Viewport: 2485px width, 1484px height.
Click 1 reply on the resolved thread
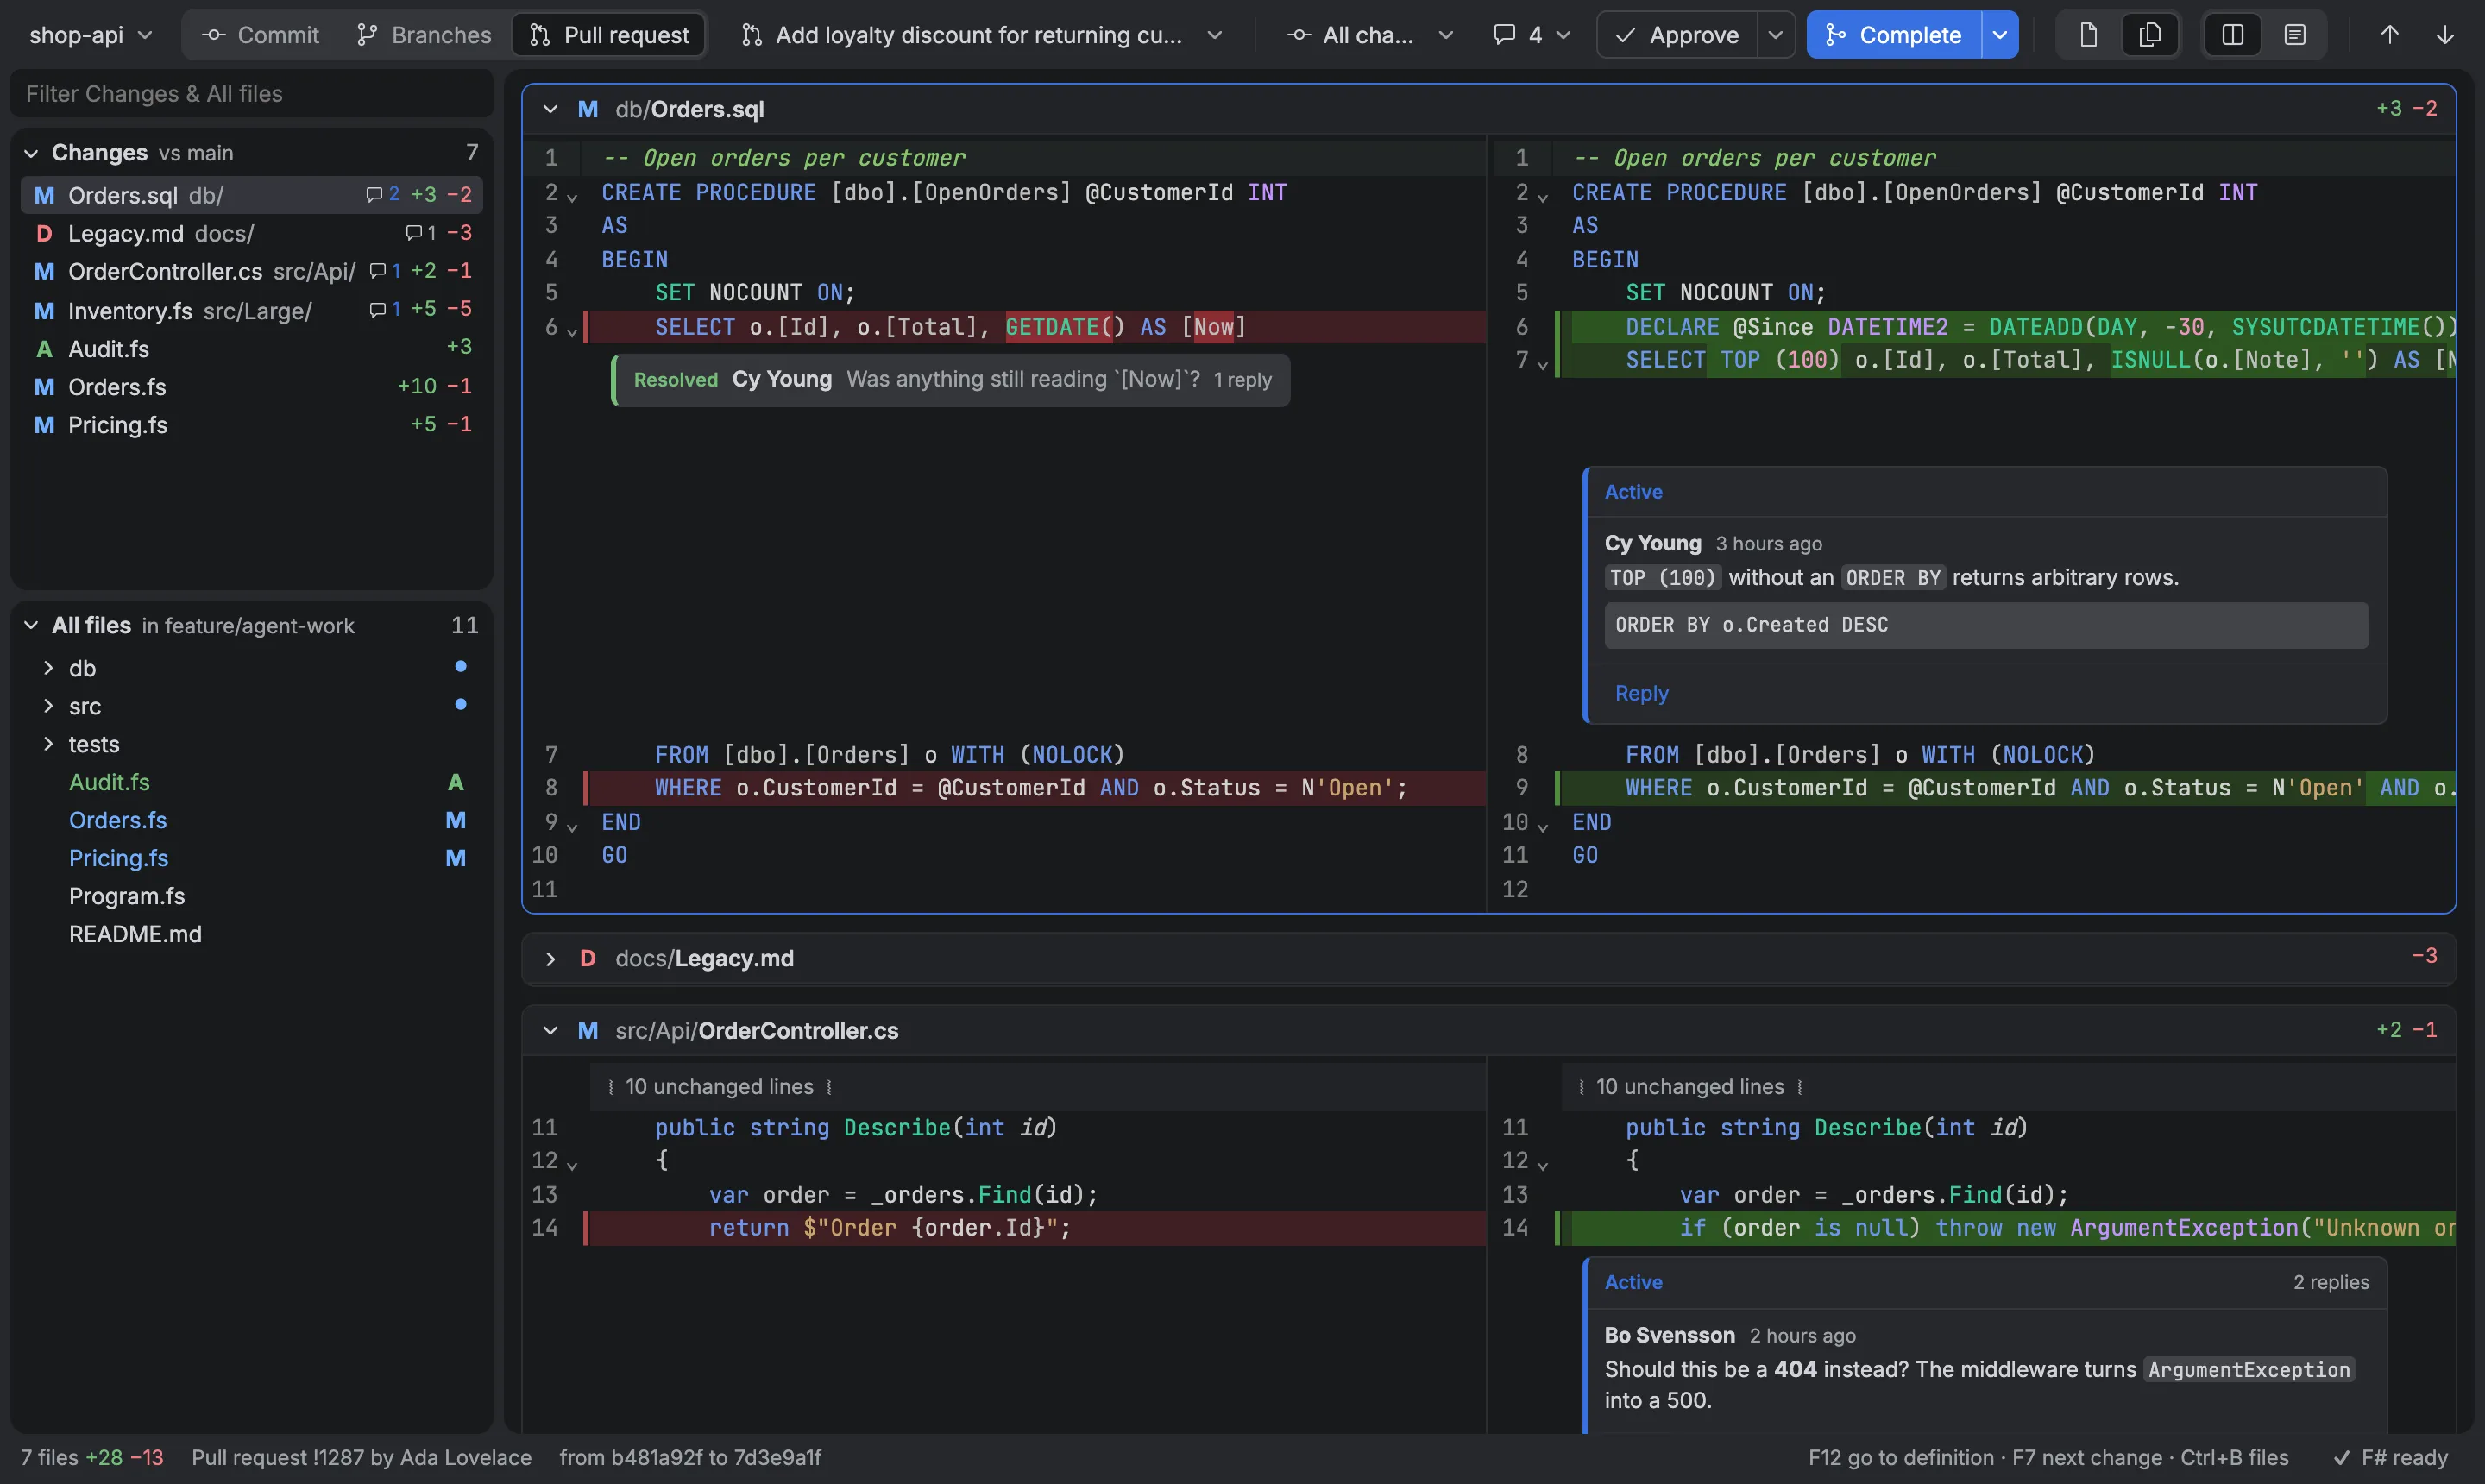[x=1242, y=380]
